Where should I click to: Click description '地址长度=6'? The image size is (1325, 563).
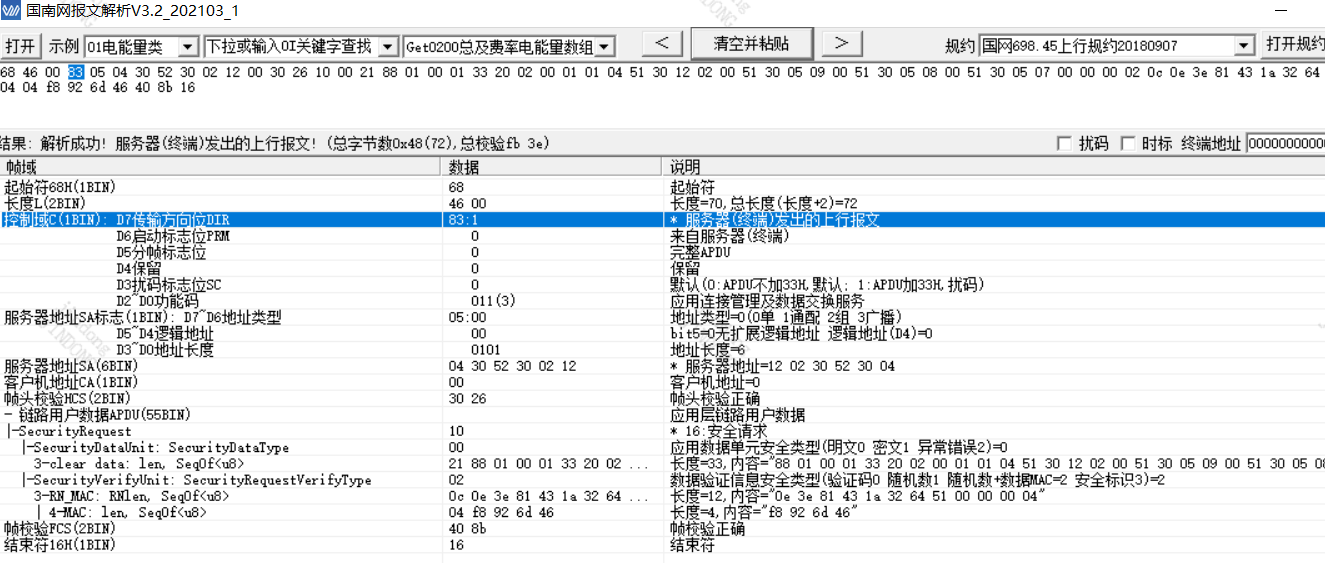click(x=706, y=350)
